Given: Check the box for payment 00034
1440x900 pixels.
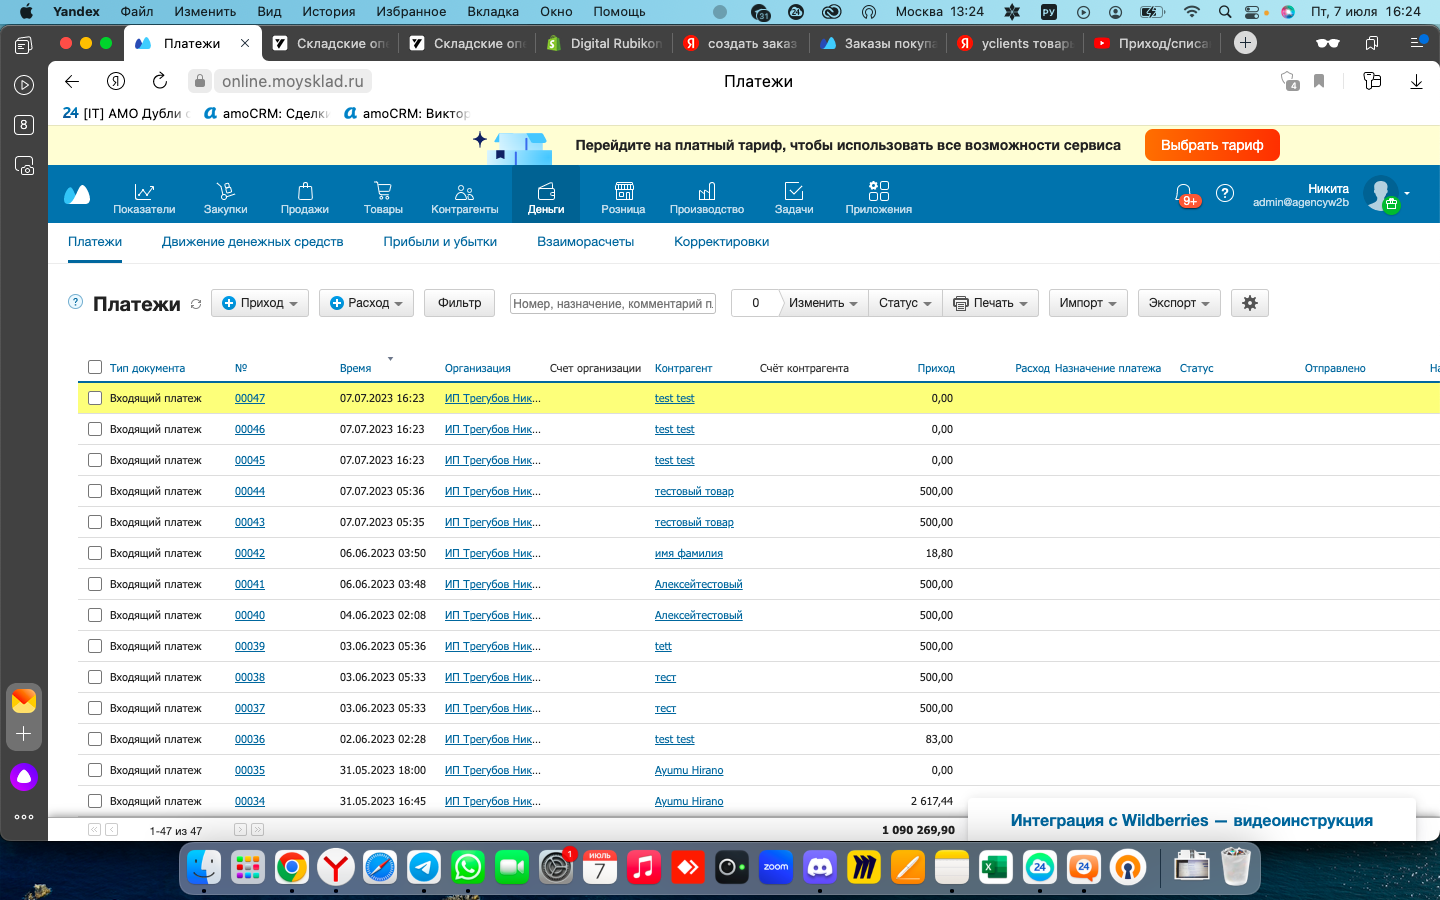Looking at the screenshot, I should point(95,801).
